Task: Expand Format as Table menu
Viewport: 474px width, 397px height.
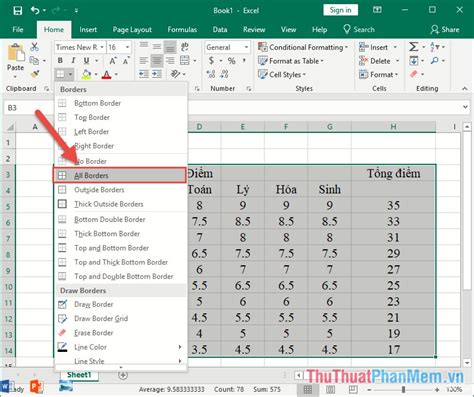Action: tap(291, 61)
